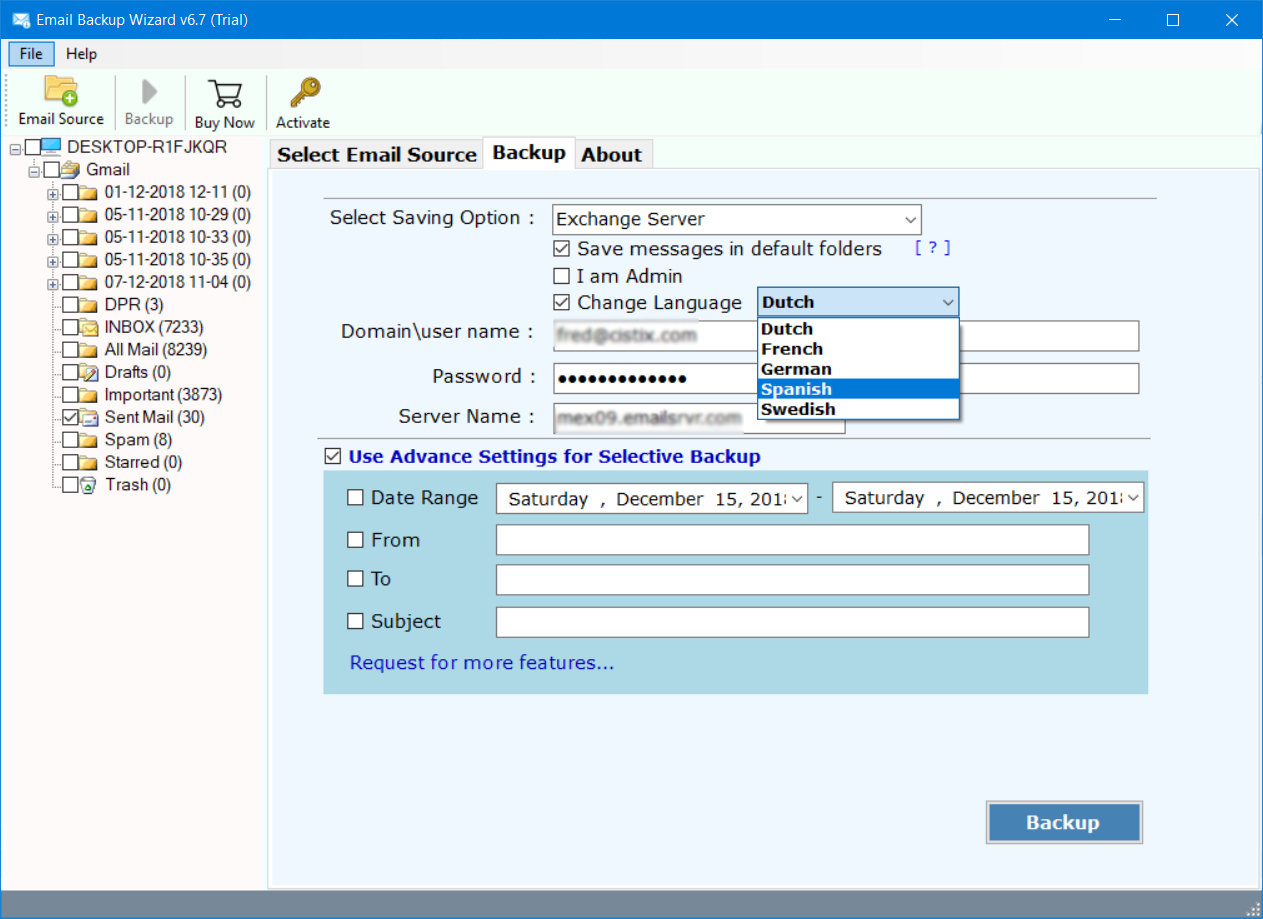1263x919 pixels.
Task: Uncheck Use Advance Settings for Selective Backup
Action: 332,456
